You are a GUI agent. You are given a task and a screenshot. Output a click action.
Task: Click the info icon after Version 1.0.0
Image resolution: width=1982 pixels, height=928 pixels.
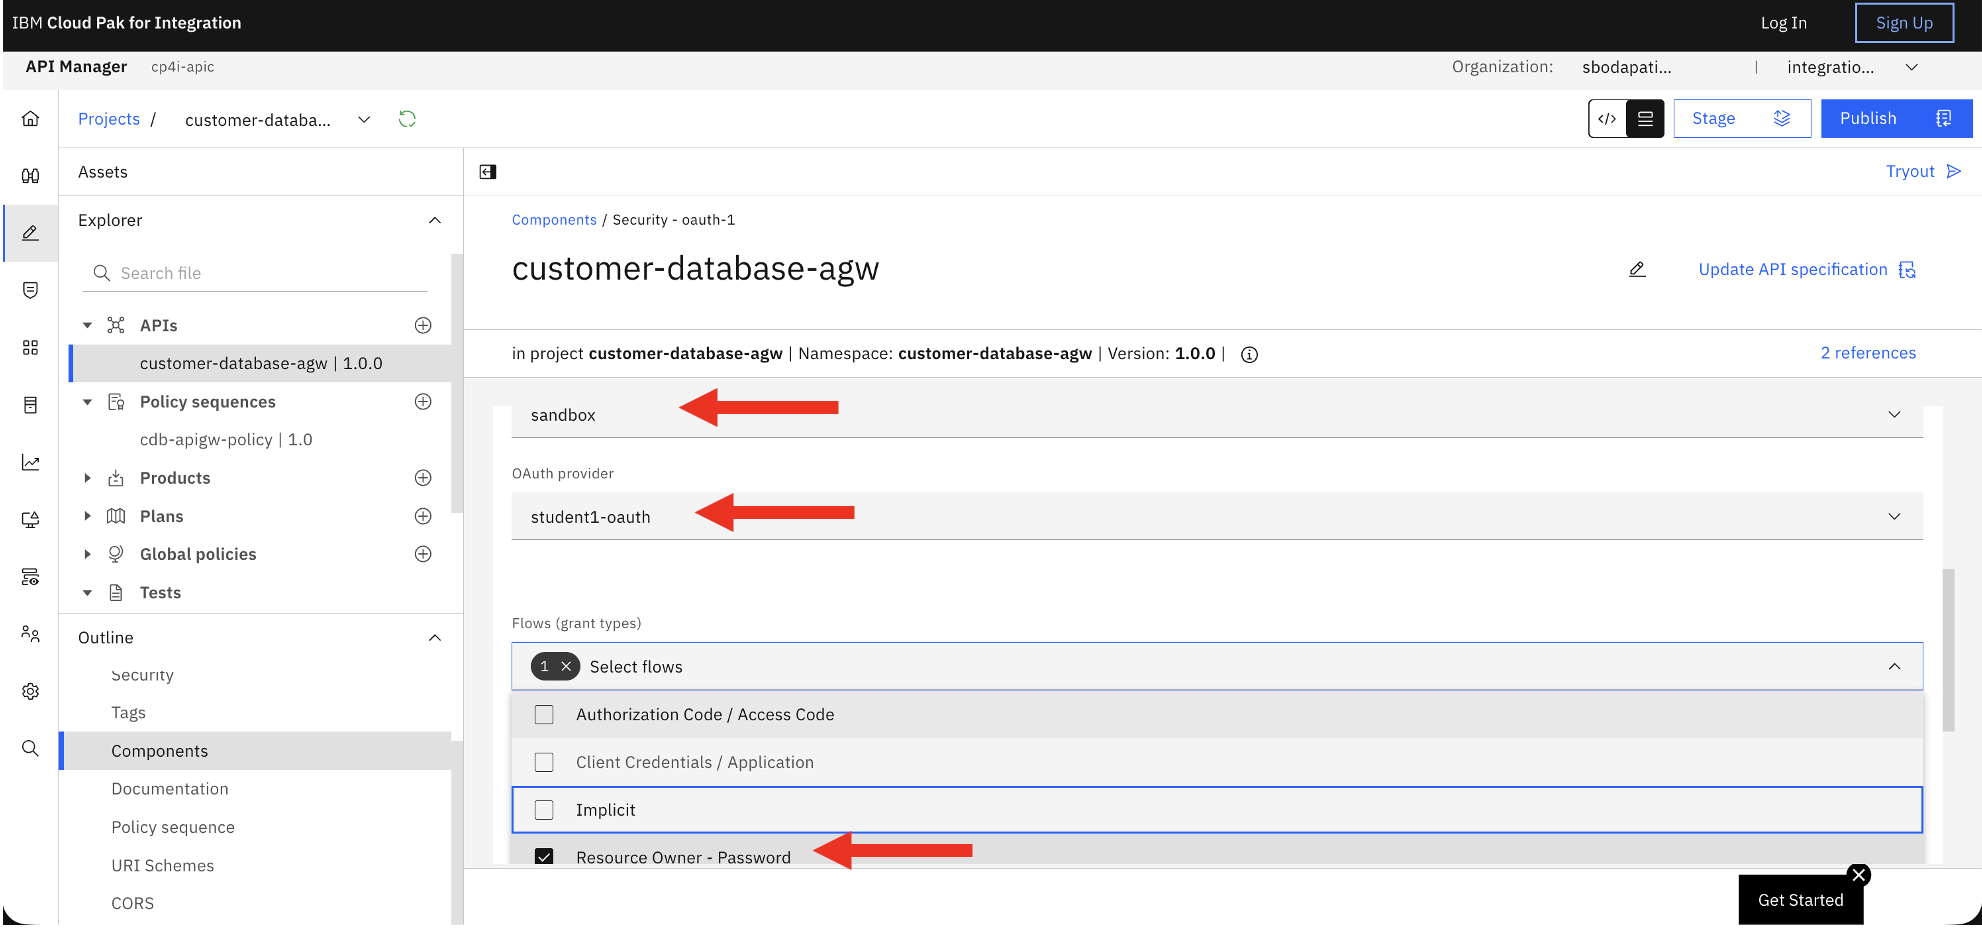(1249, 354)
